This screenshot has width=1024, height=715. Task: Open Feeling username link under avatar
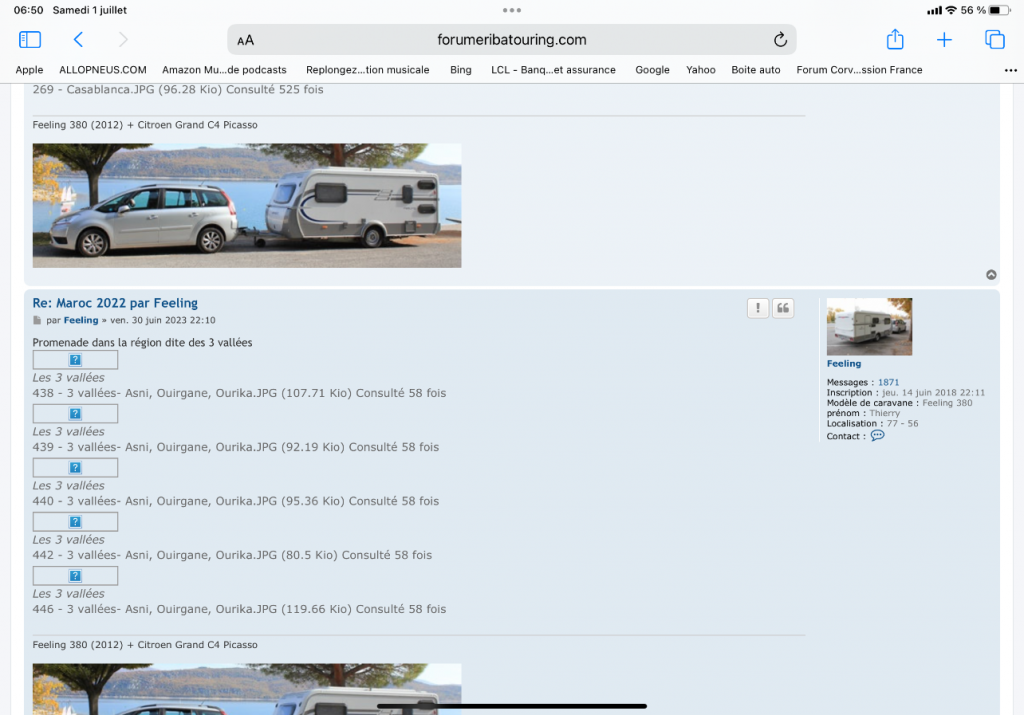(844, 364)
